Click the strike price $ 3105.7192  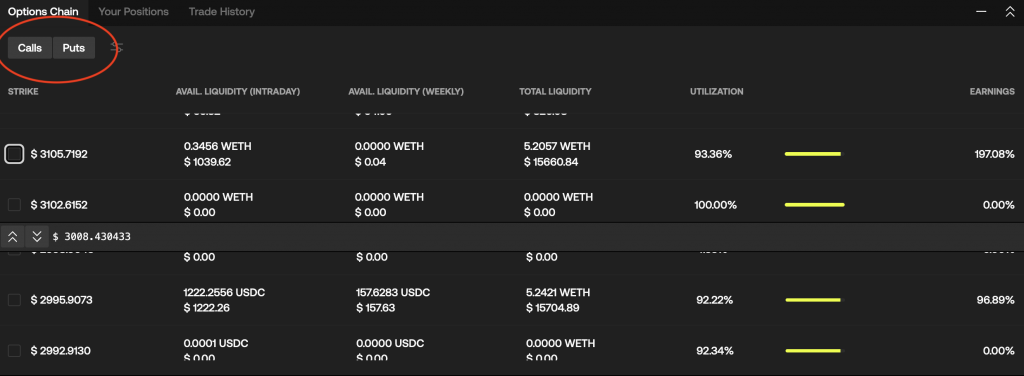pos(59,155)
